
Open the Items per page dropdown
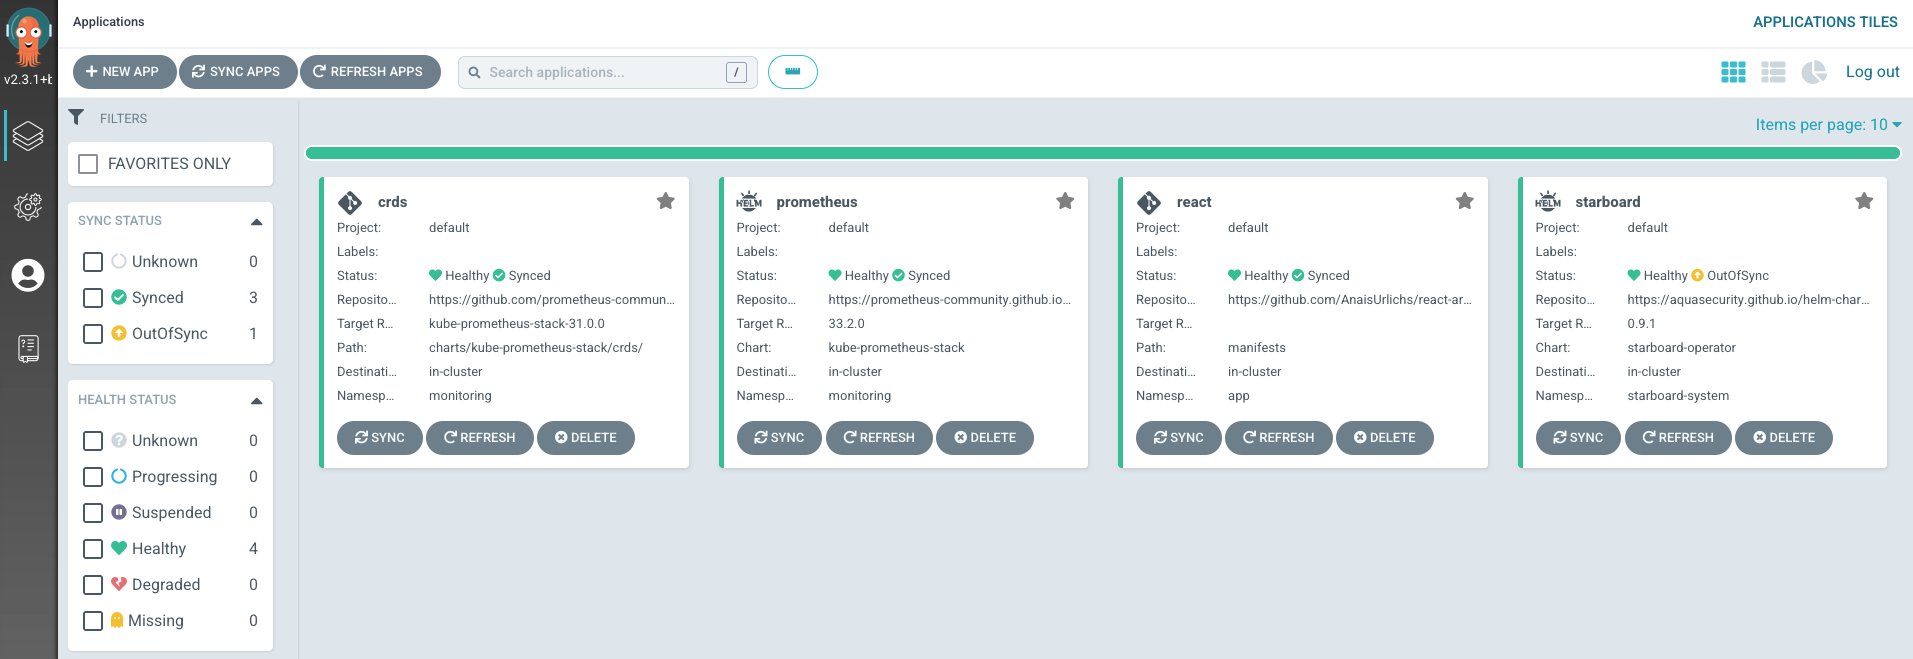point(1828,124)
